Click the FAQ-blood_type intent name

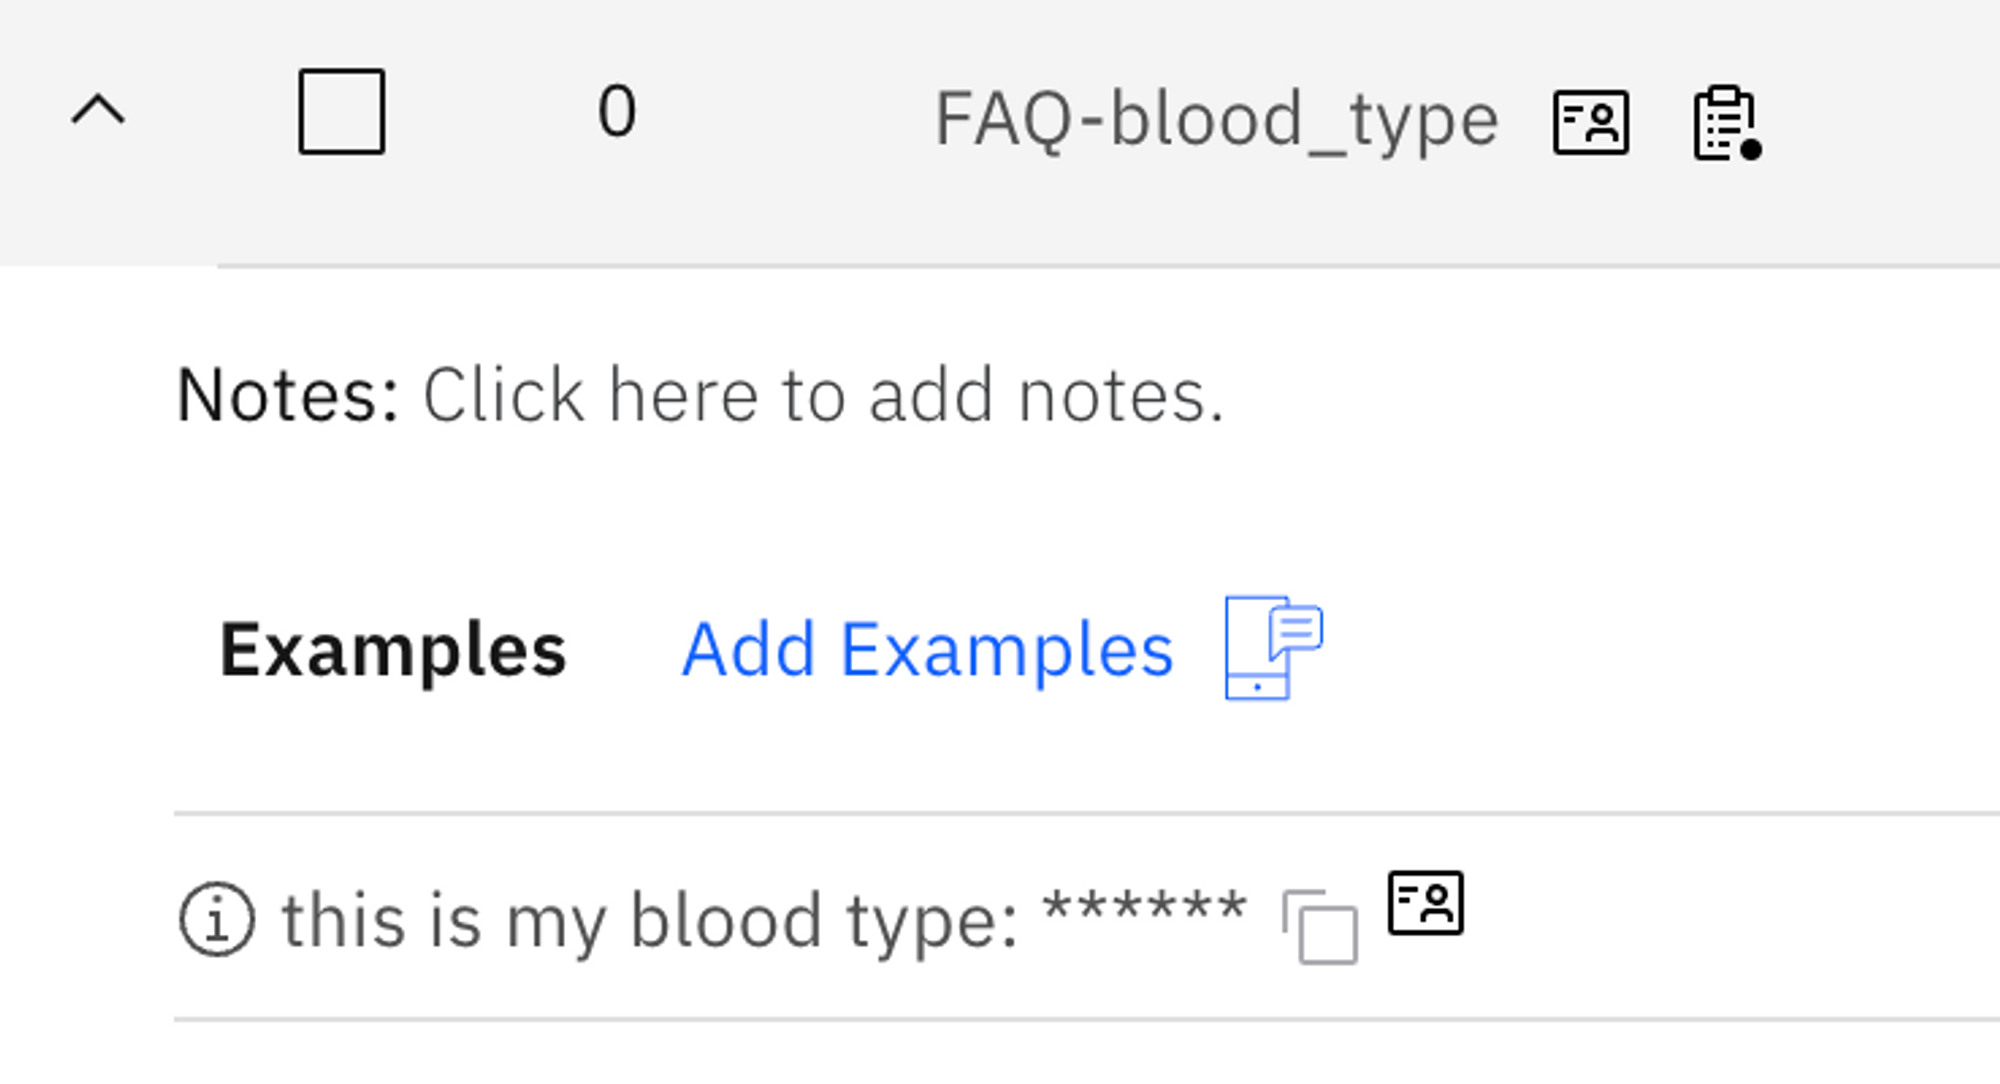click(x=1216, y=120)
